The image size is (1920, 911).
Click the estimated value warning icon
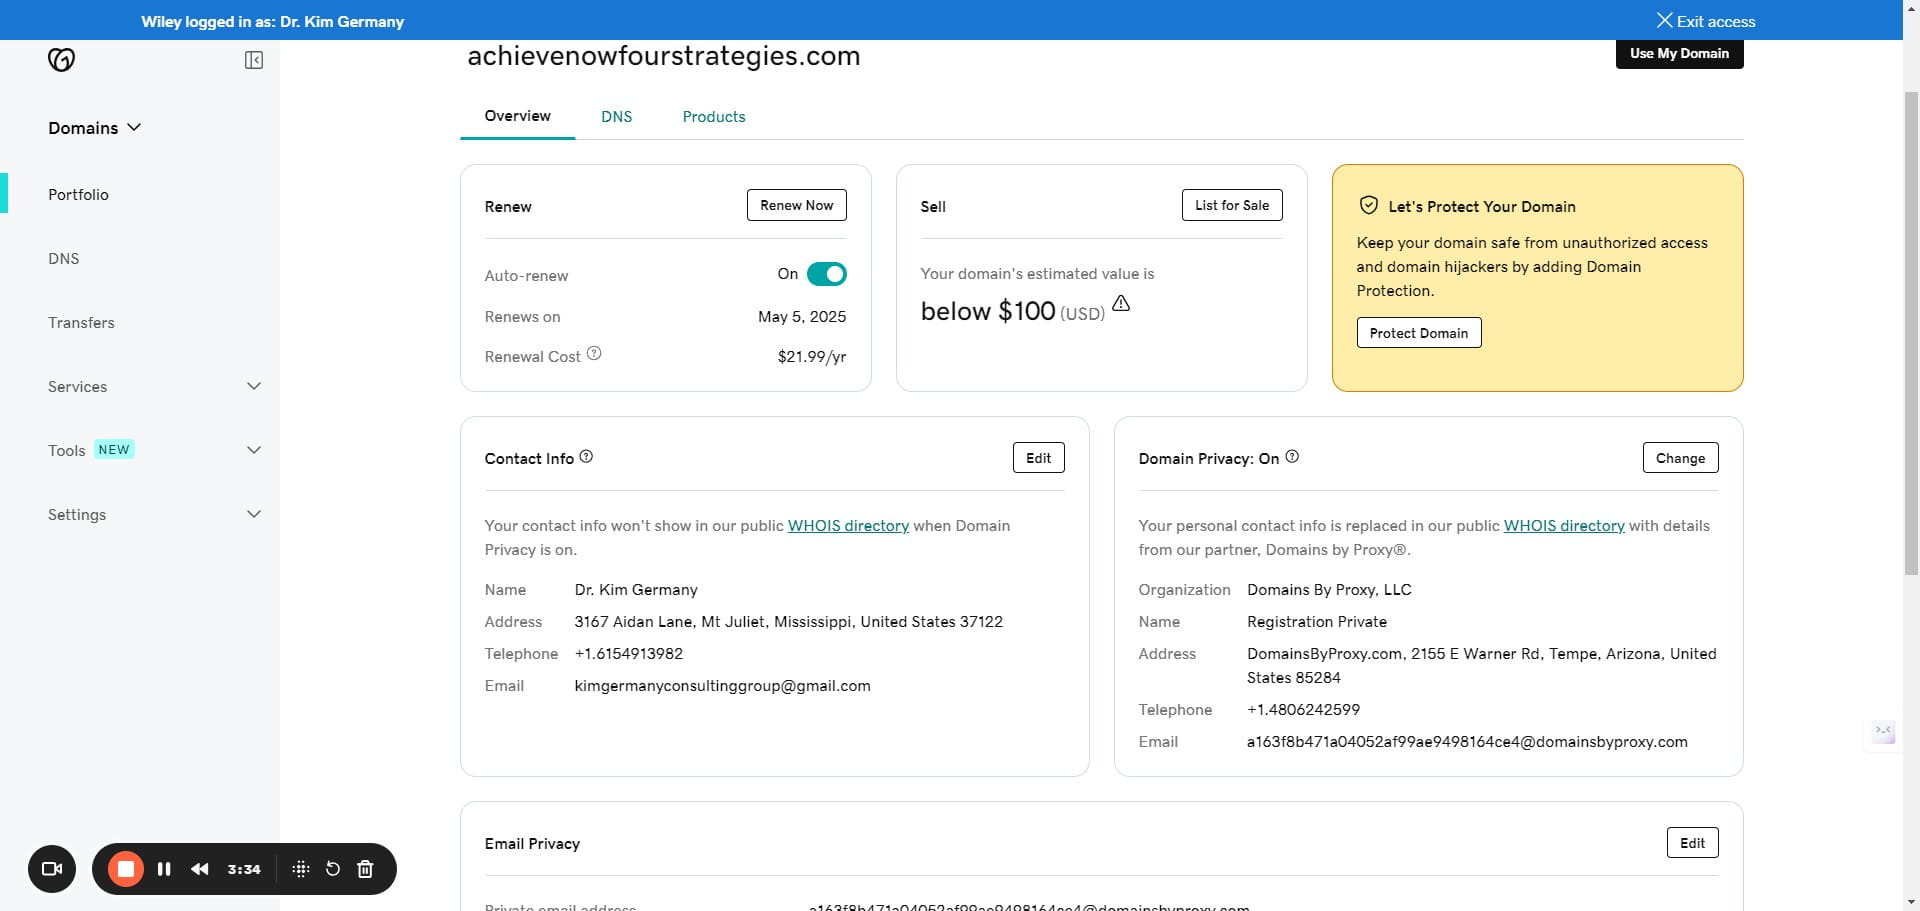(x=1121, y=304)
